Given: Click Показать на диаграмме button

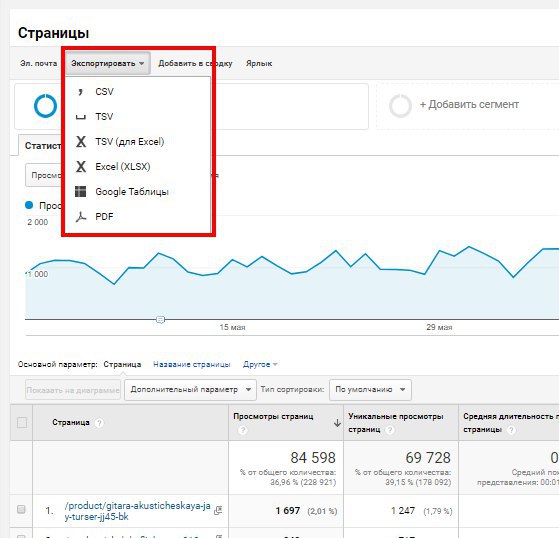Looking at the screenshot, I should coord(73,390).
